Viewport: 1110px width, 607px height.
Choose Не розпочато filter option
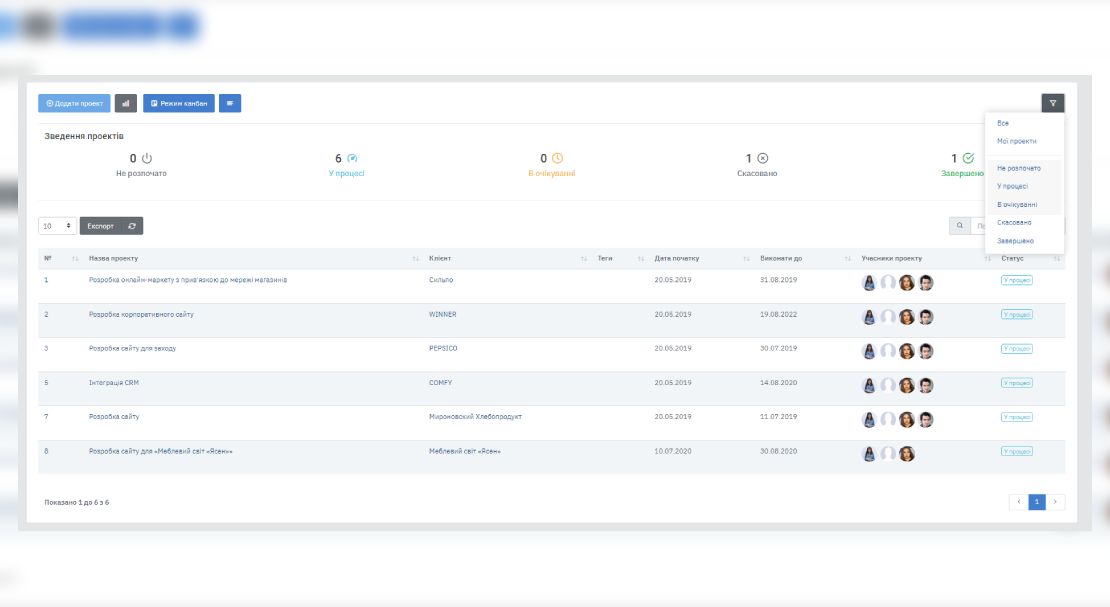[x=1018, y=168]
